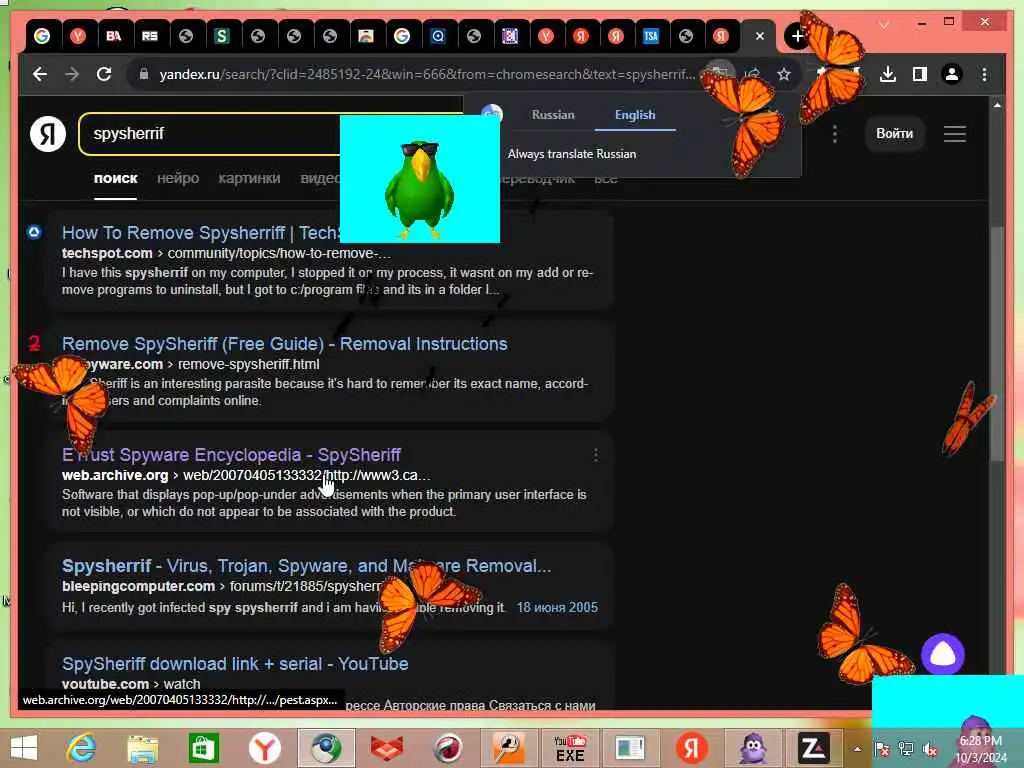
Task: Close the active tab with the X
Action: pos(760,37)
